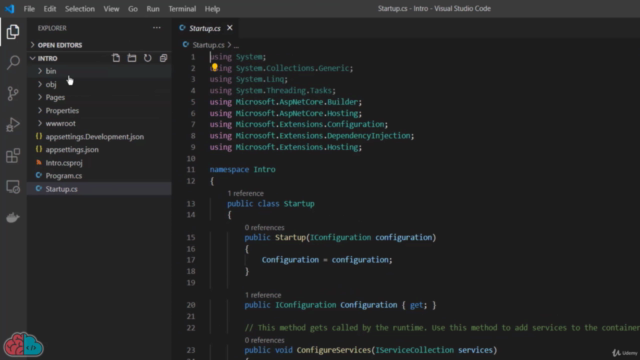Viewport: 640px width, 360px height.
Task: Open the View menu
Action: pos(111,9)
